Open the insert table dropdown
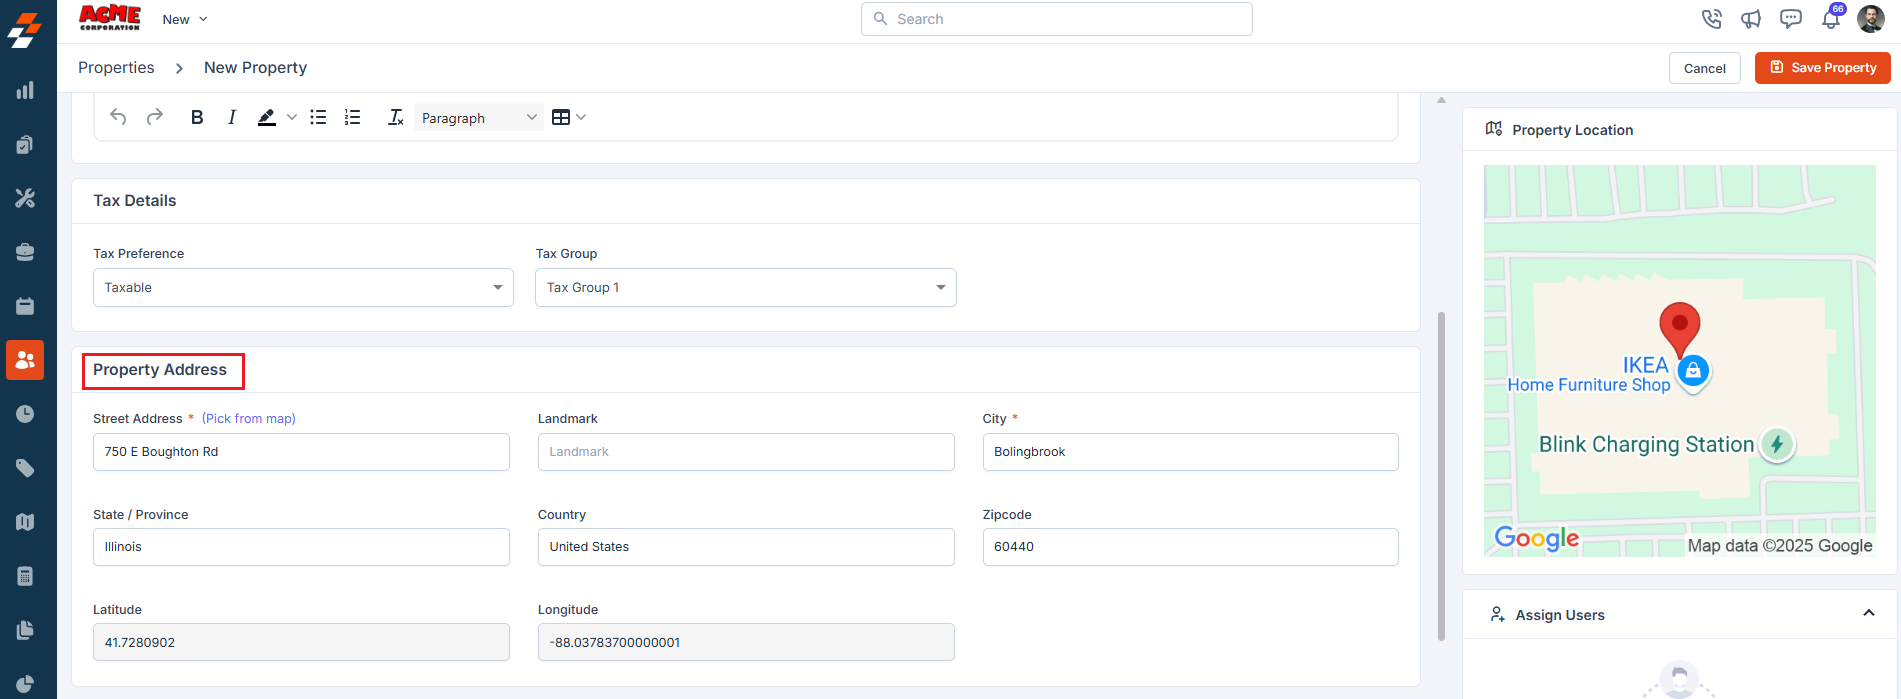The image size is (1901, 699). 568,117
